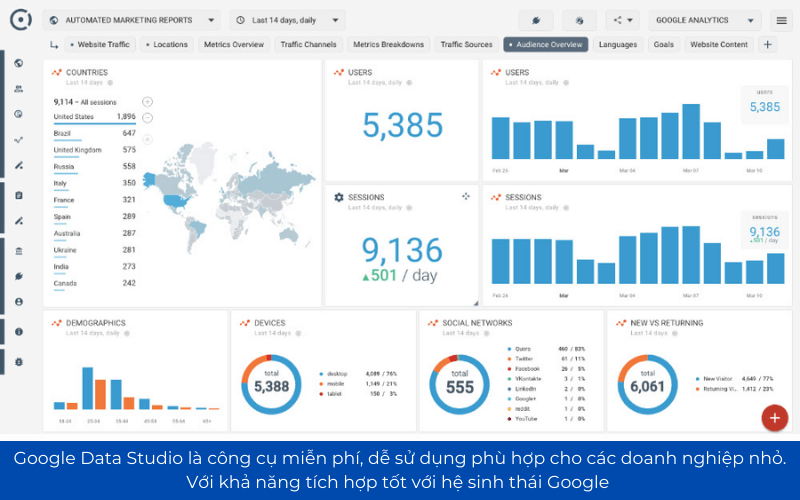Viewport: 800px width, 500px height.
Task: Open the hamburger menu at top right
Action: [x=781, y=20]
